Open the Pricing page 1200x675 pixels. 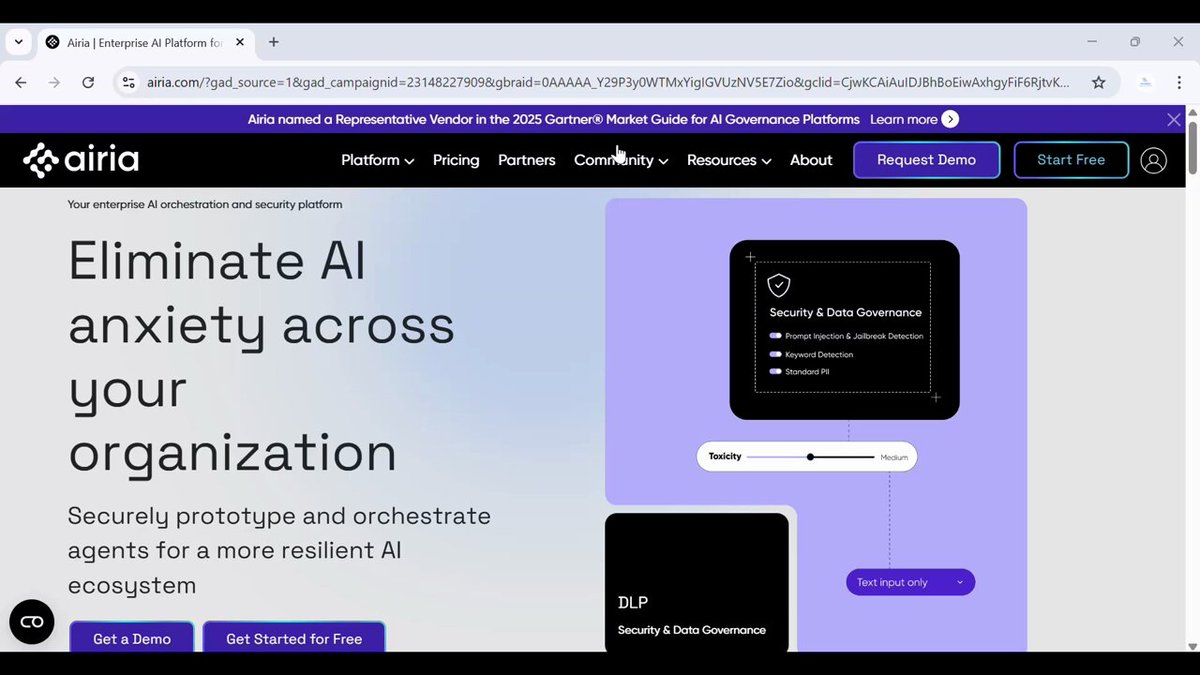click(x=456, y=160)
